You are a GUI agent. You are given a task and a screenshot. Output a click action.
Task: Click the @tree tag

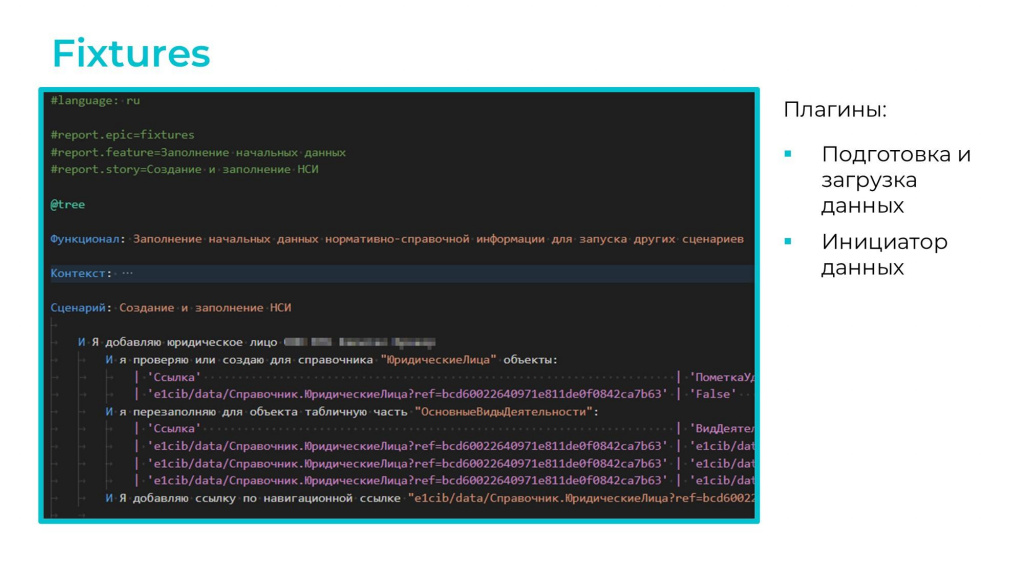point(68,204)
